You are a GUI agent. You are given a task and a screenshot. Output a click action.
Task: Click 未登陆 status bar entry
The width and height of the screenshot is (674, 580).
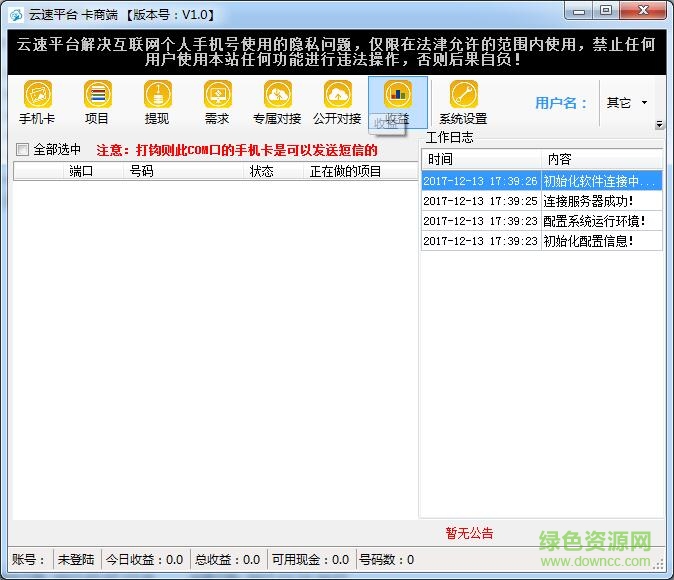(x=76, y=559)
